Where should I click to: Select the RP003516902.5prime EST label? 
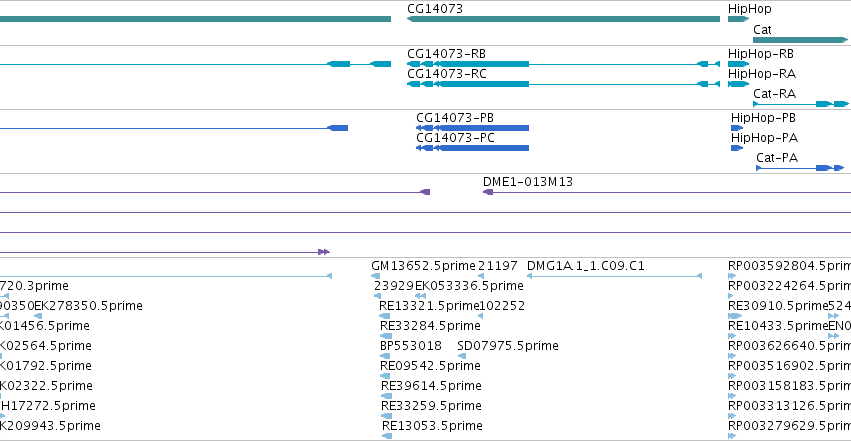[789, 366]
